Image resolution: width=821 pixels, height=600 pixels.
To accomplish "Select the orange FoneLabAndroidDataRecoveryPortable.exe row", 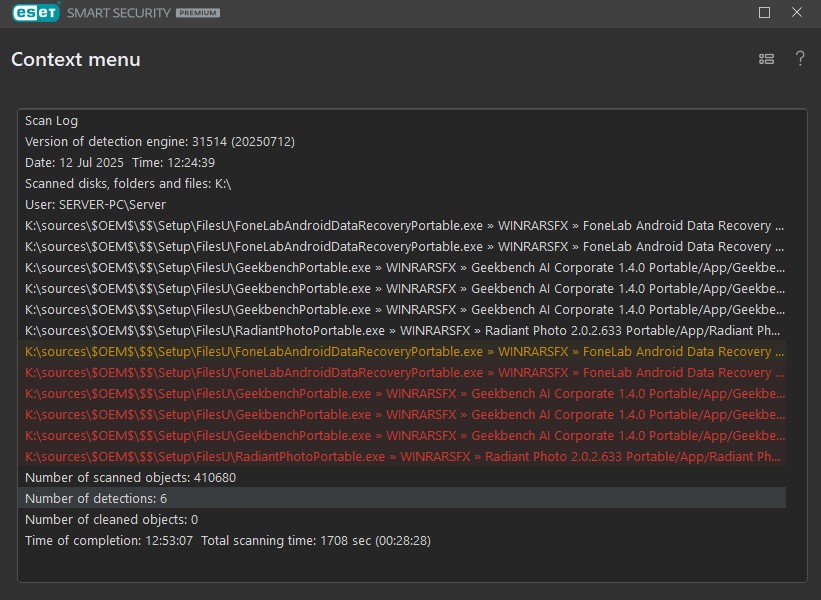I will coord(402,352).
